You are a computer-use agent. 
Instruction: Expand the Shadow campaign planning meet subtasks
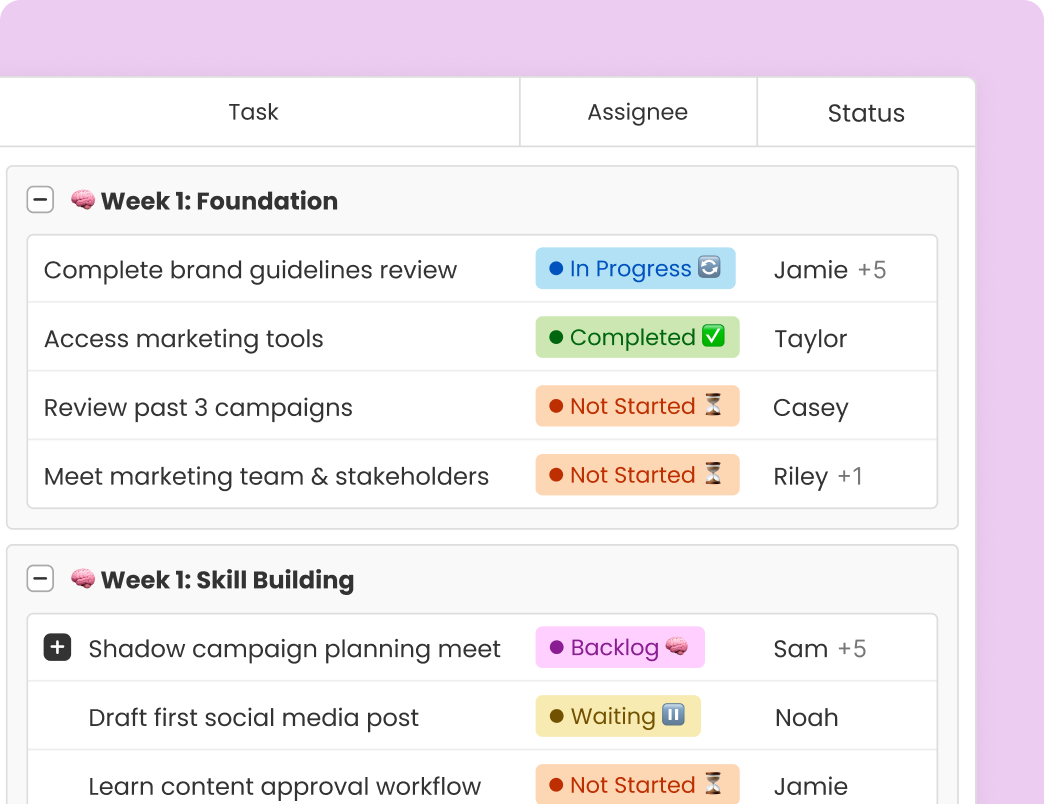click(58, 649)
